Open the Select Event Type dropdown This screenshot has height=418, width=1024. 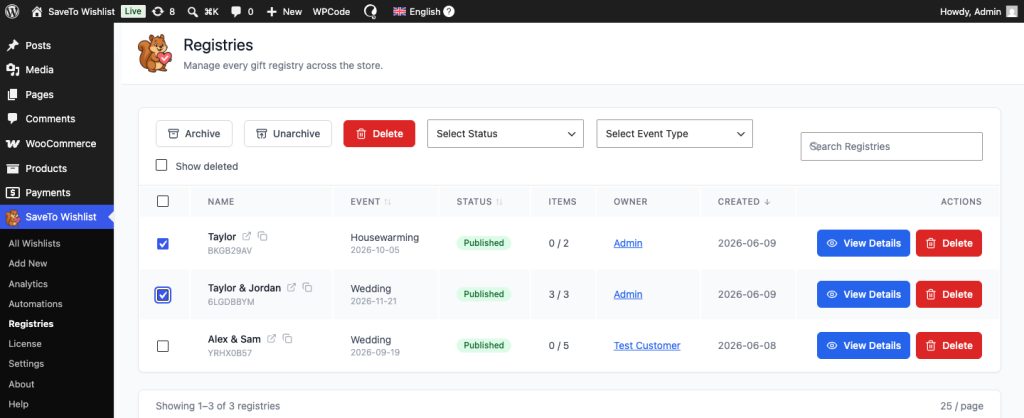point(675,133)
